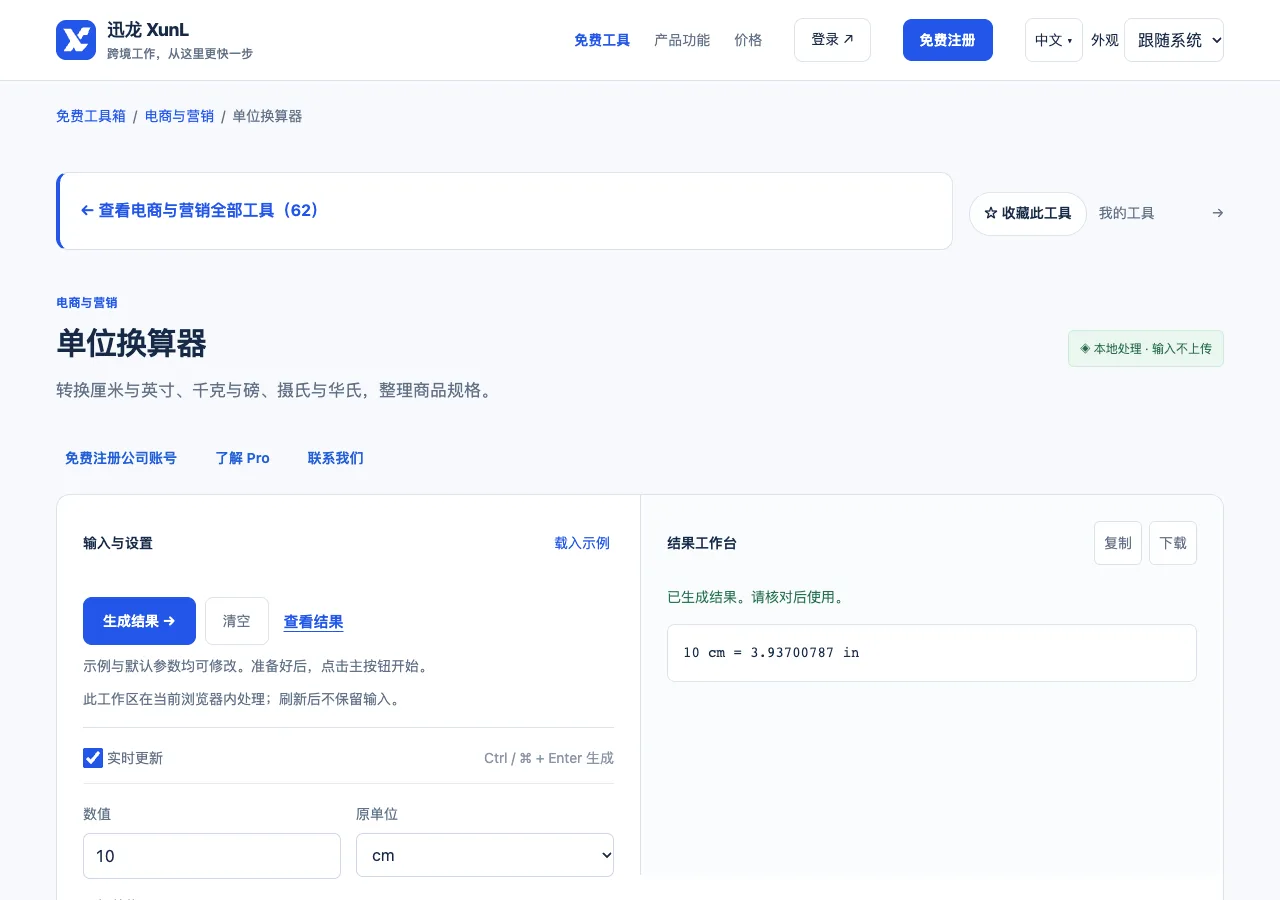Toggle the 实时更新 checkbox

[93, 758]
